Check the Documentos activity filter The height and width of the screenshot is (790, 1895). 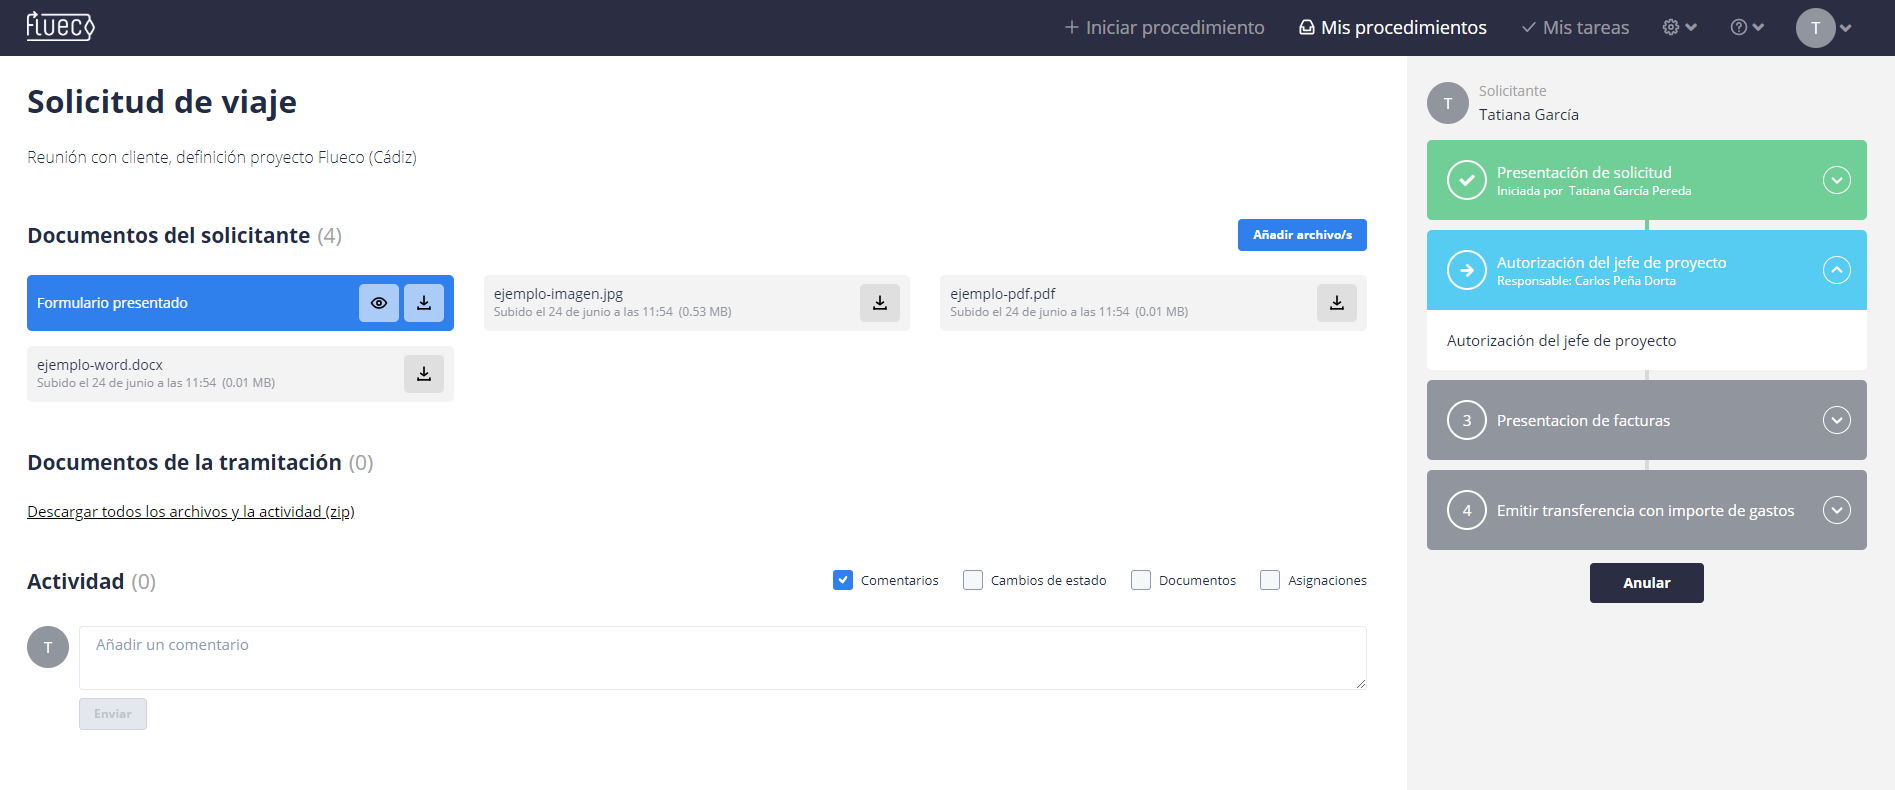(x=1141, y=580)
